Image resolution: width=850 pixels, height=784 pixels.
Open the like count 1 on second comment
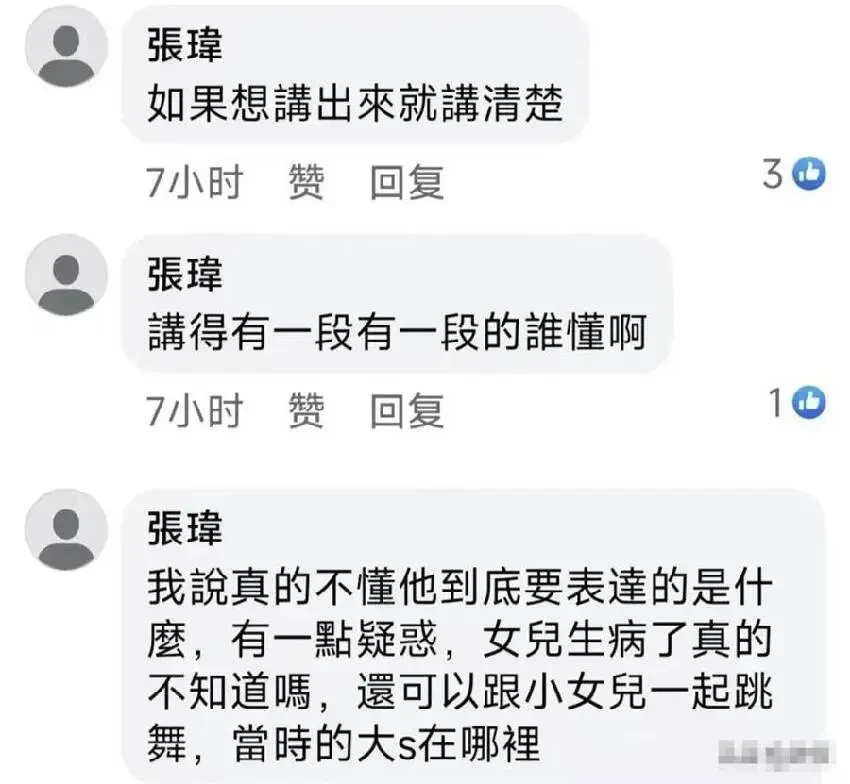776,402
